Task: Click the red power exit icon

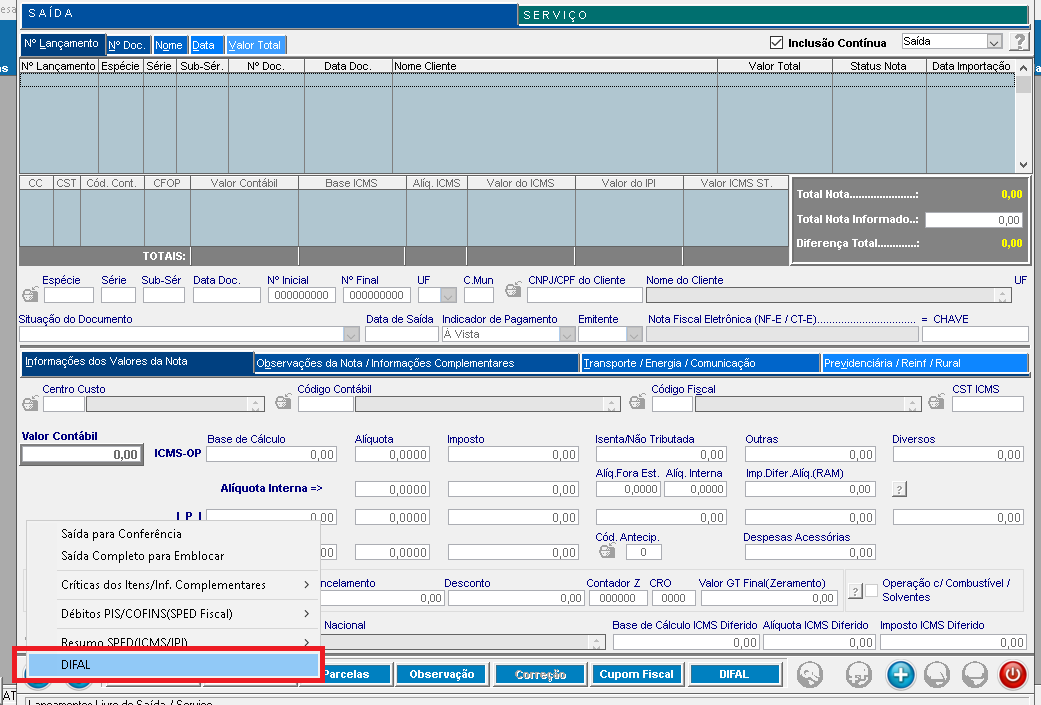Action: coord(1012,674)
